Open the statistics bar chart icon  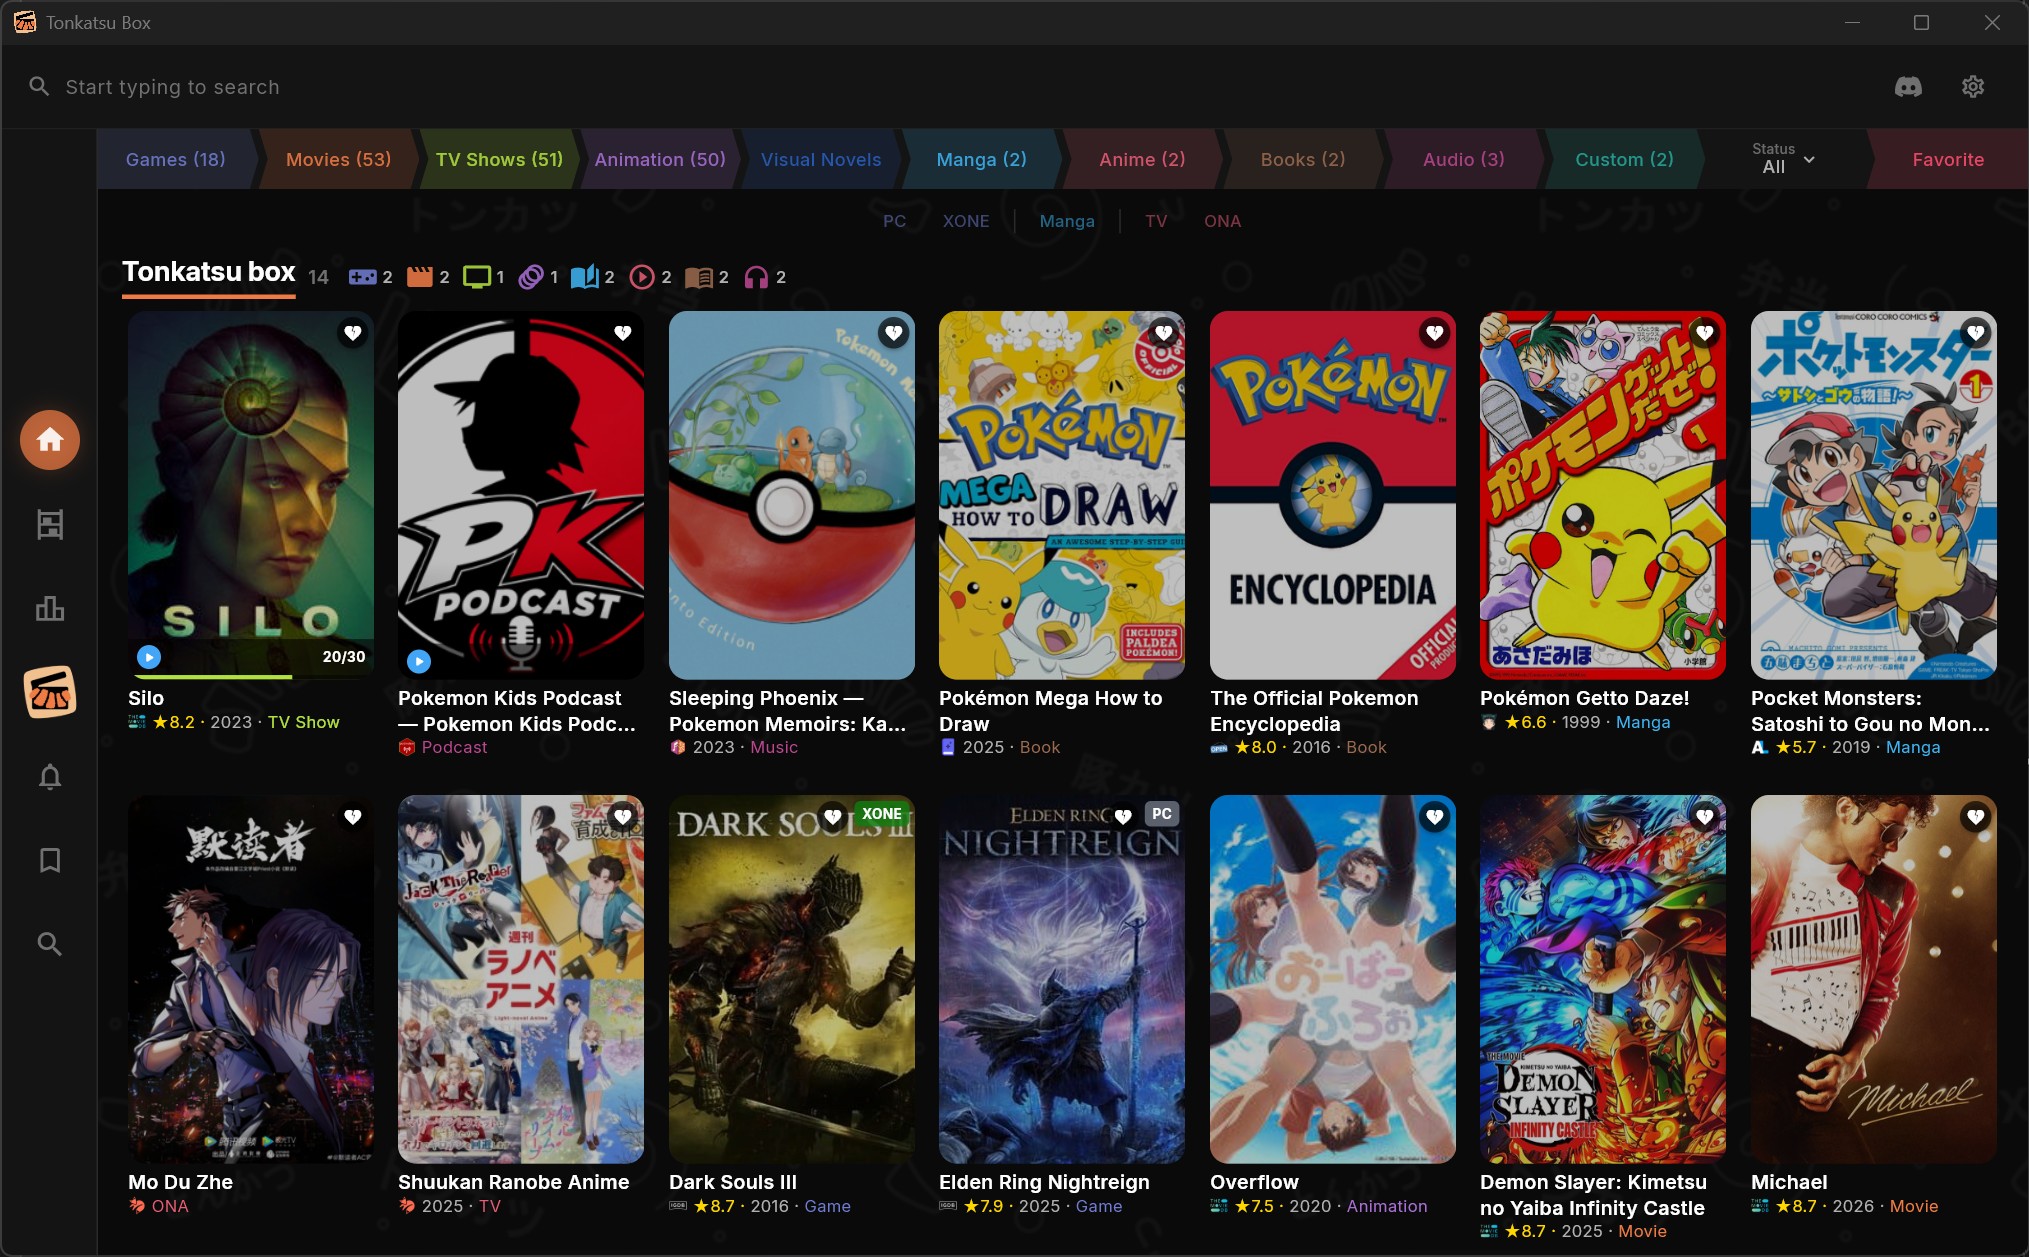[50, 608]
